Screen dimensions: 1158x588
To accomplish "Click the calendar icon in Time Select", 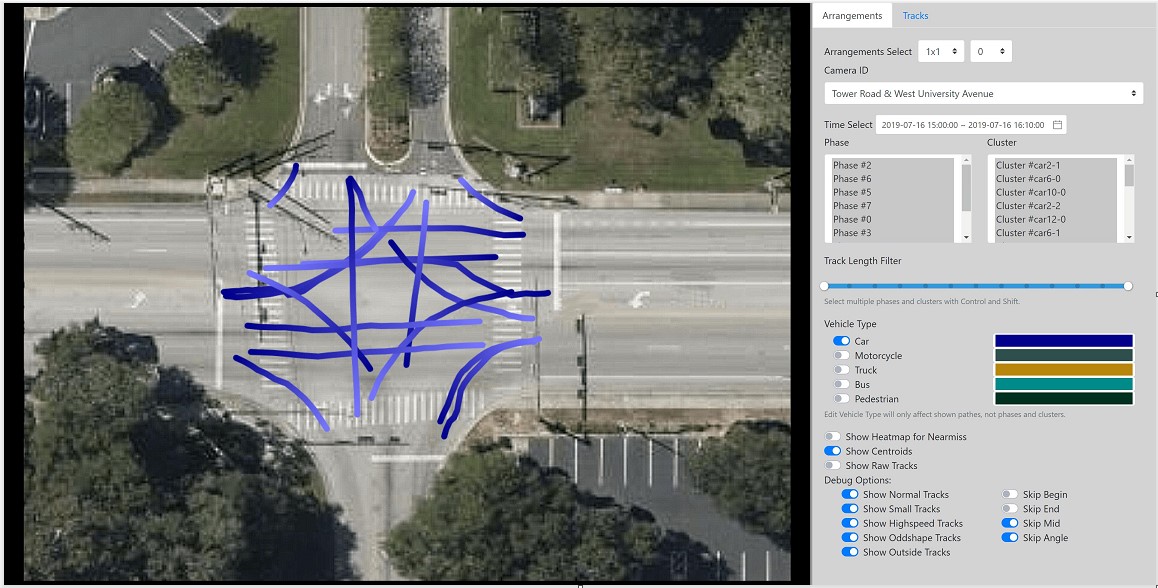I will 1057,125.
